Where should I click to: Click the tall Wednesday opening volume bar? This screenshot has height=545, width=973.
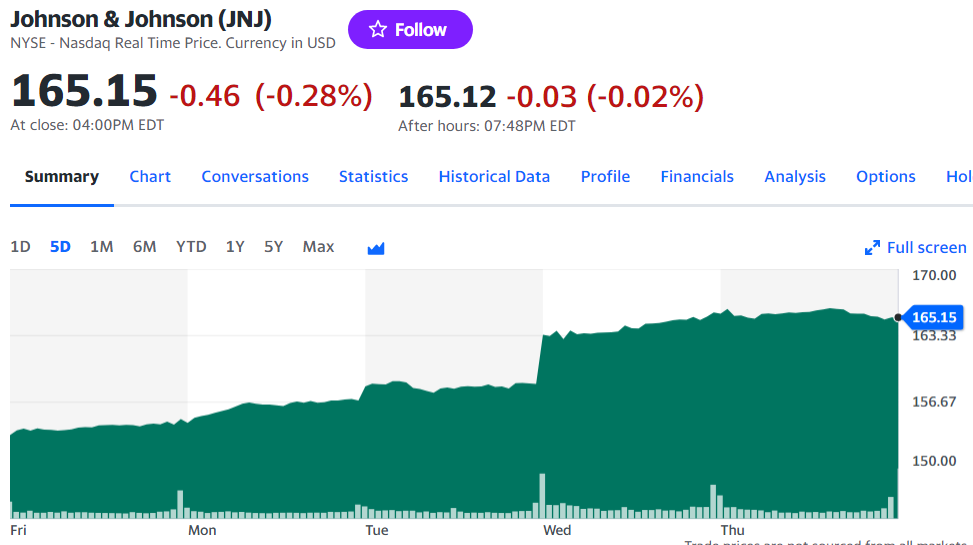542,496
